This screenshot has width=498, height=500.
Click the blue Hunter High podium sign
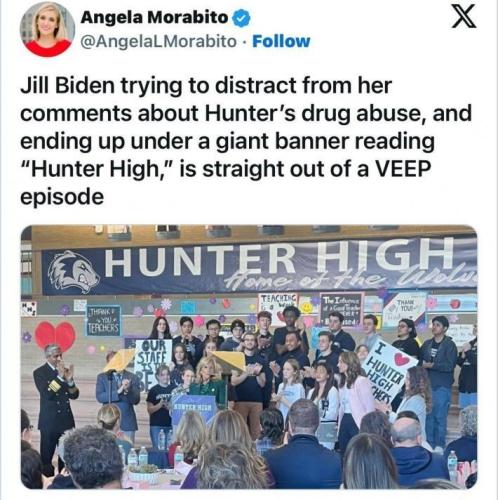193,409
